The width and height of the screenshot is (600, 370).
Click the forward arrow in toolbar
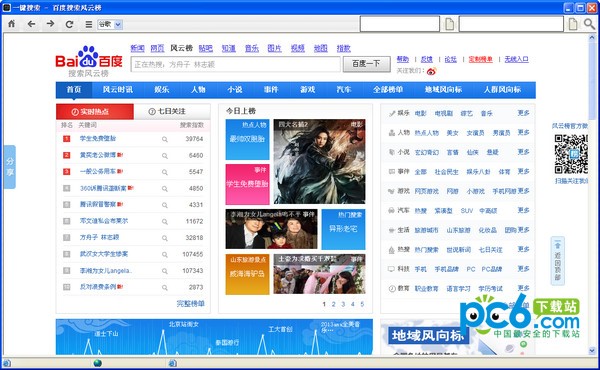[50, 24]
